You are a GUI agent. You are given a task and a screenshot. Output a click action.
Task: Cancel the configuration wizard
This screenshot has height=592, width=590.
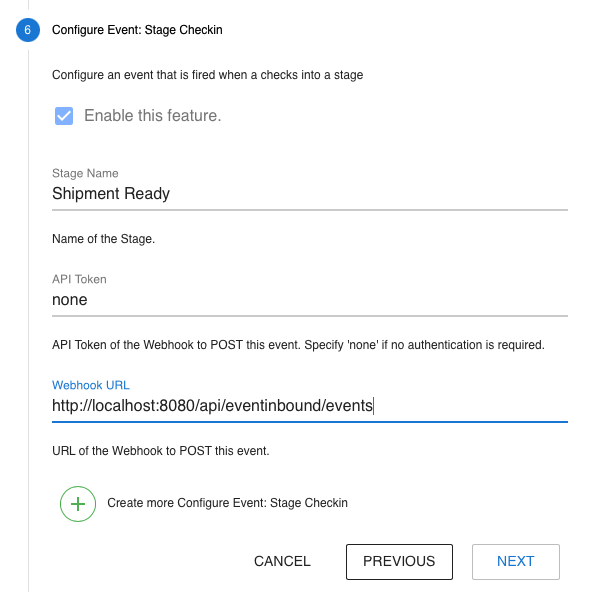pos(282,561)
